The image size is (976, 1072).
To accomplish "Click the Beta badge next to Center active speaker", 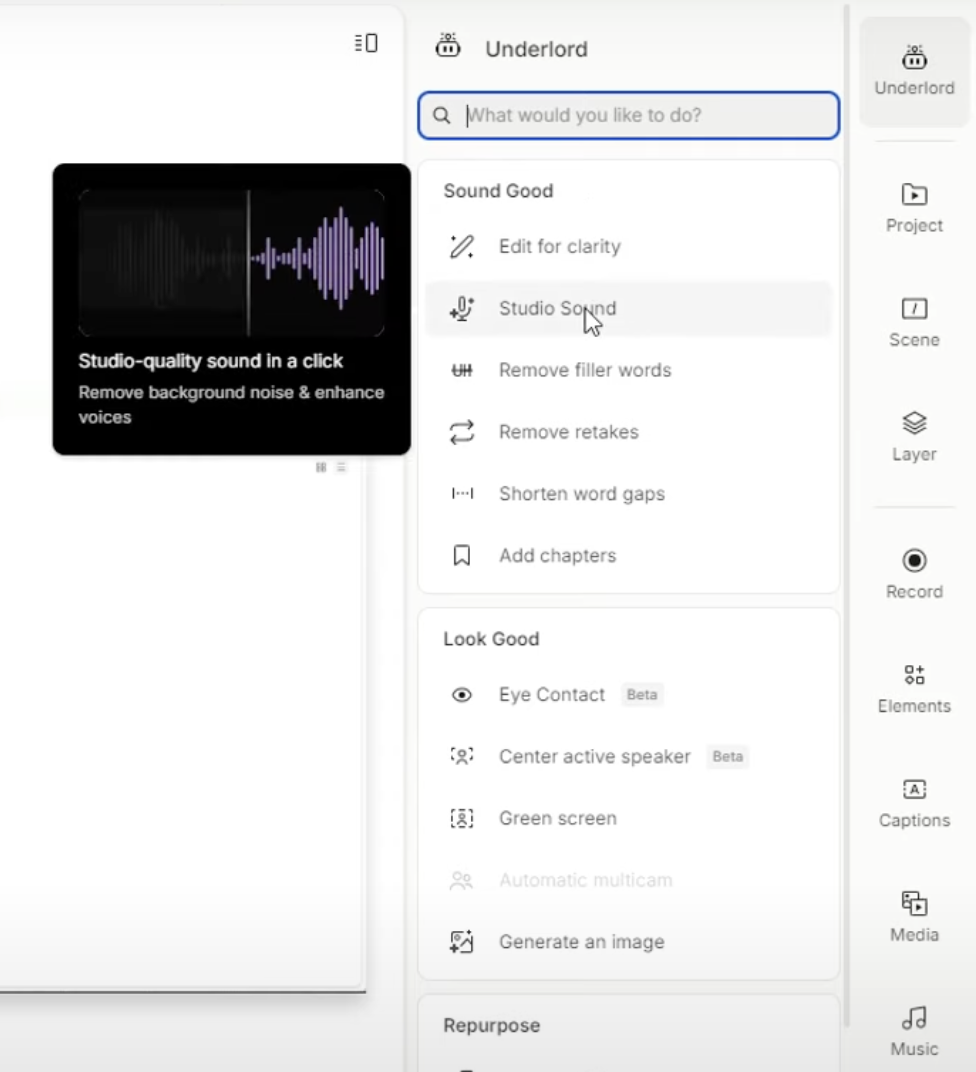I will tap(727, 756).
